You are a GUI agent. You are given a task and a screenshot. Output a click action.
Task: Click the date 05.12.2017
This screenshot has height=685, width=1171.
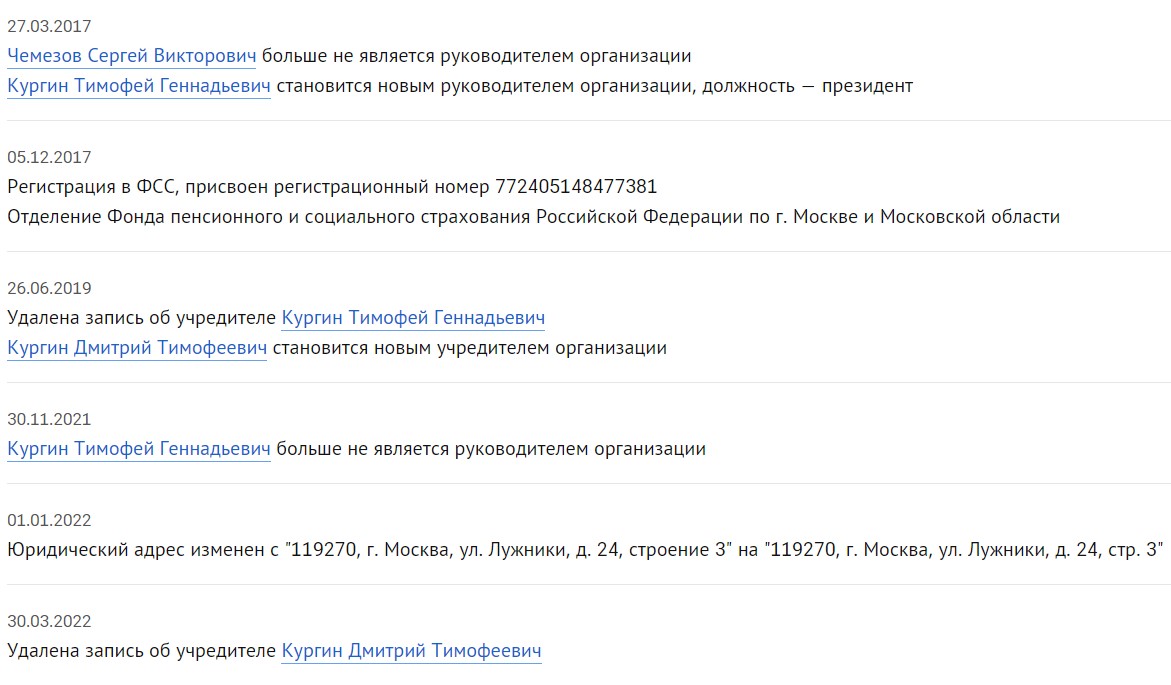point(49,157)
